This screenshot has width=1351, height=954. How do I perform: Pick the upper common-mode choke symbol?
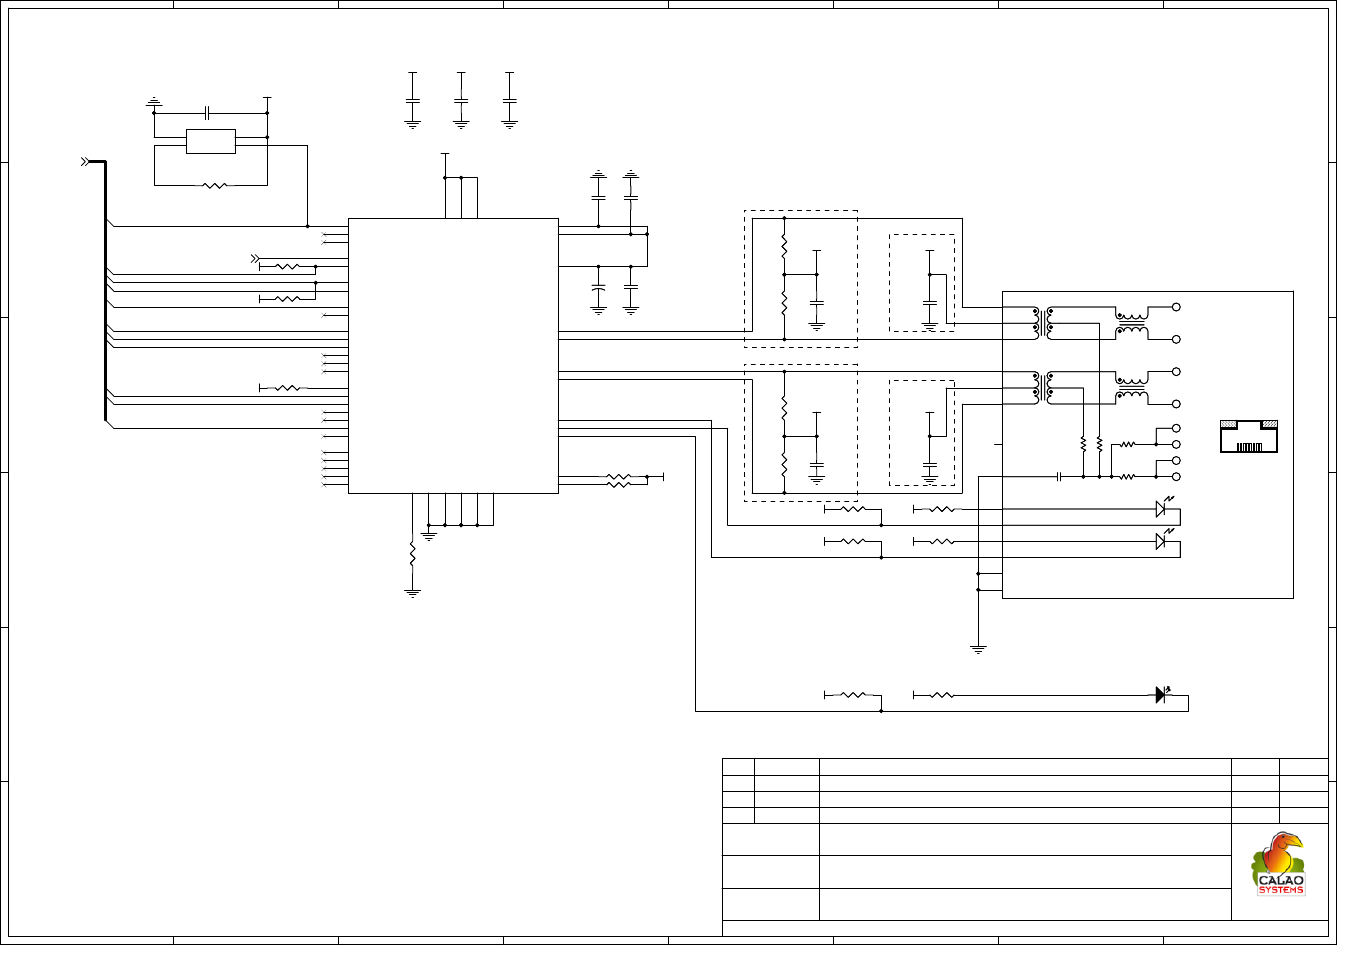(1132, 323)
